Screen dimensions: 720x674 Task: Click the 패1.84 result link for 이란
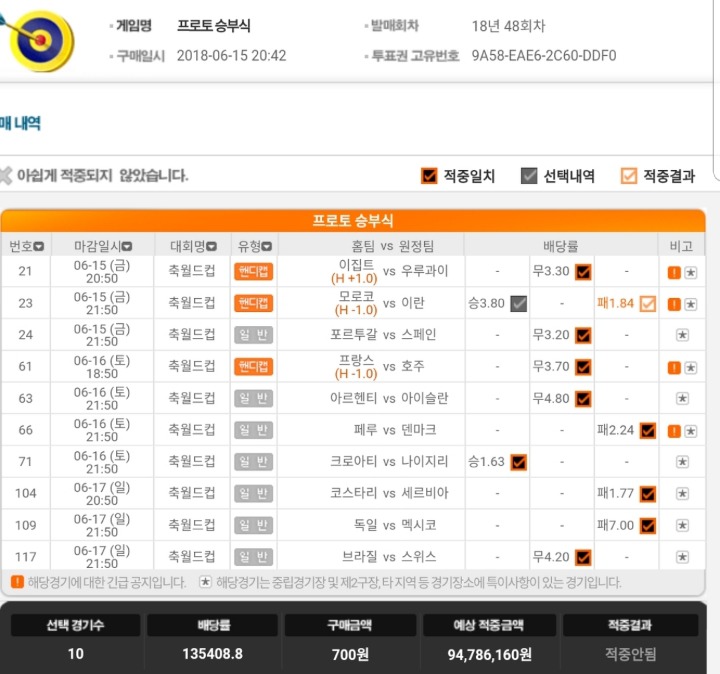coord(615,303)
